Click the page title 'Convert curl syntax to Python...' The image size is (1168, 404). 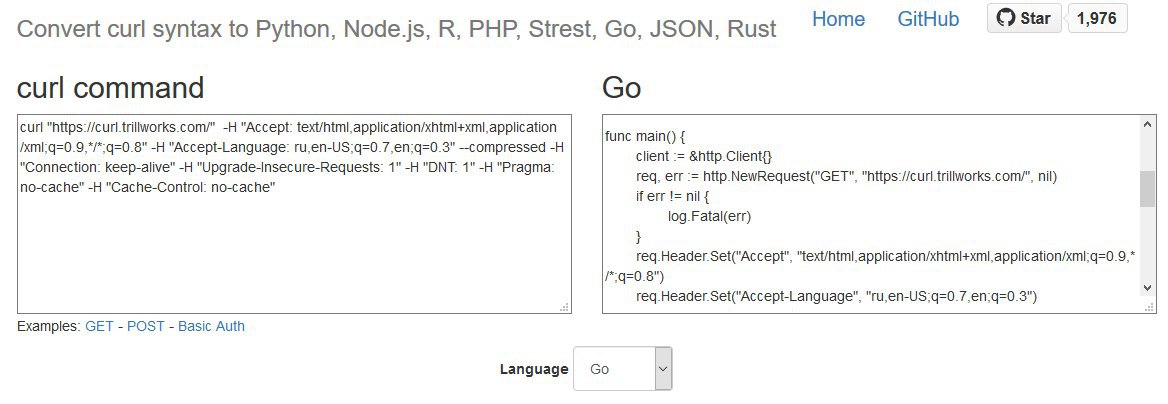click(x=396, y=29)
